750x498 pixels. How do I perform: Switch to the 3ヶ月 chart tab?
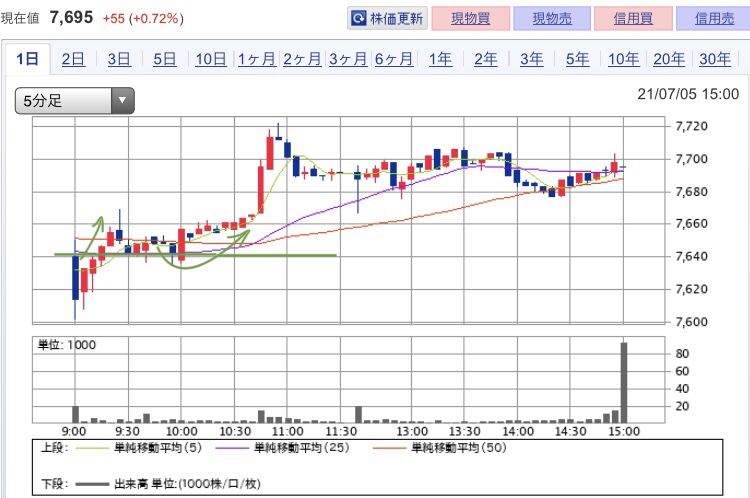click(x=348, y=59)
